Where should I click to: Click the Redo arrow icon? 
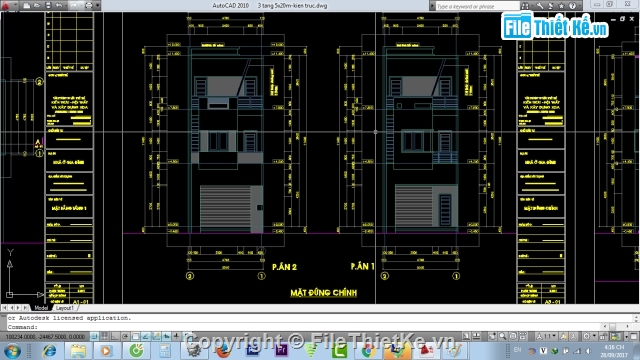coord(74,5)
